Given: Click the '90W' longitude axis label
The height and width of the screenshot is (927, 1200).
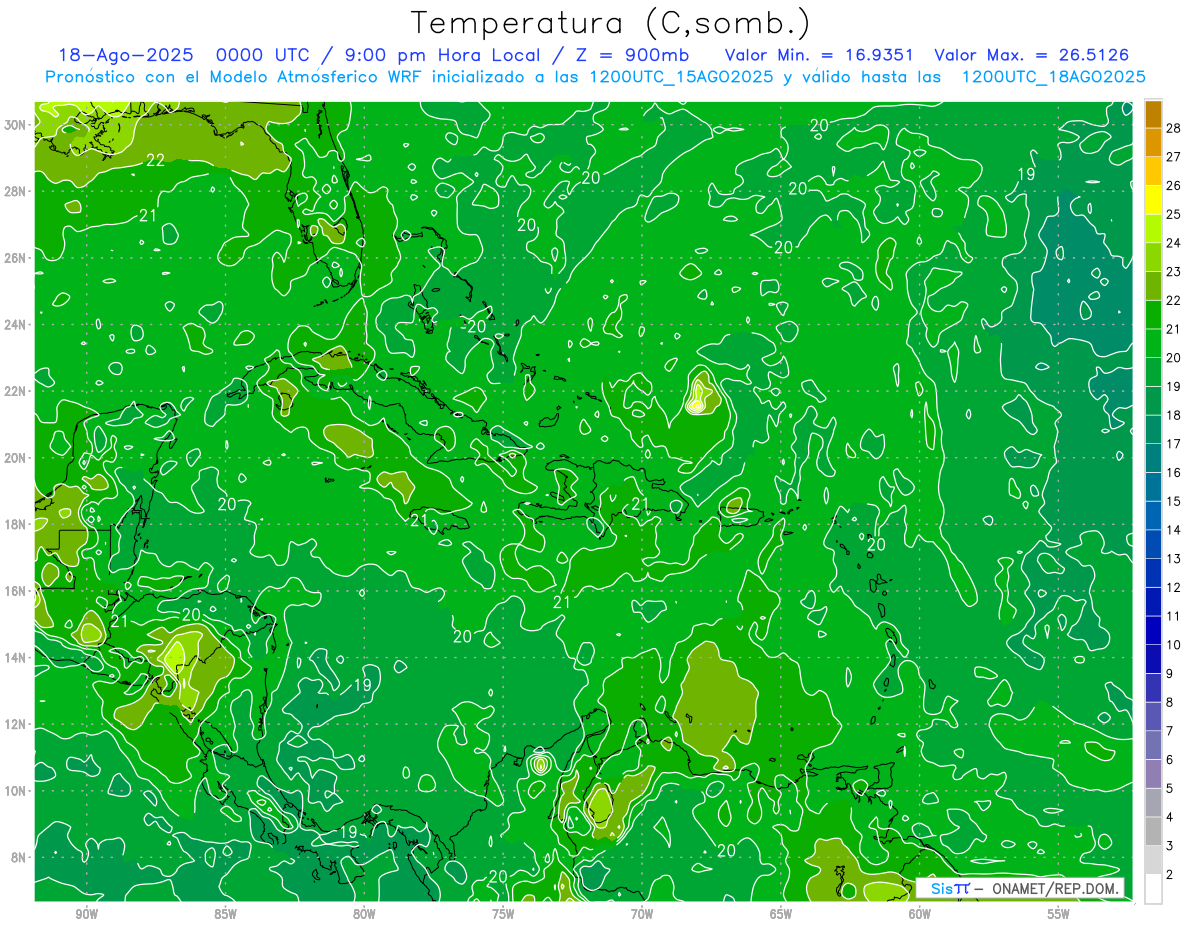Looking at the screenshot, I should pyautogui.click(x=87, y=914).
